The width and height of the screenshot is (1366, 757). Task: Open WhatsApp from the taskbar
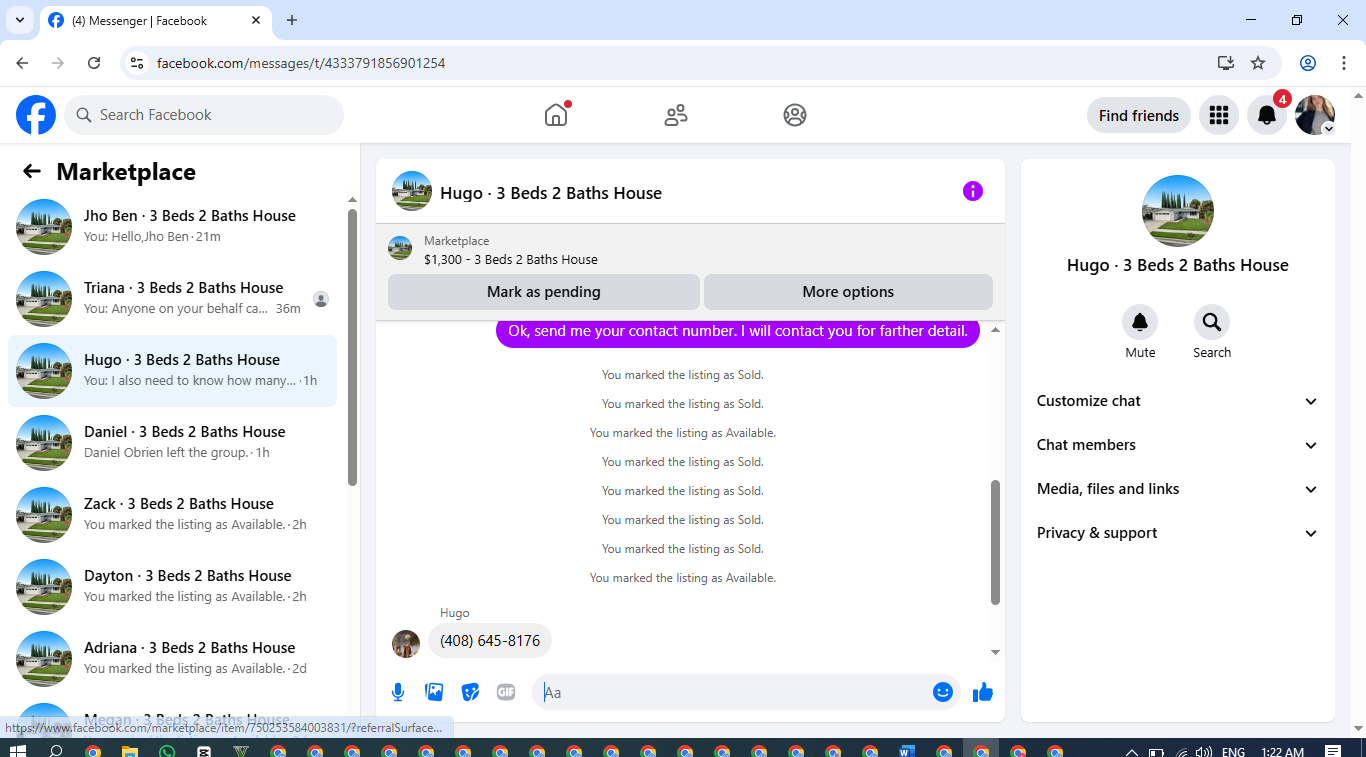167,751
